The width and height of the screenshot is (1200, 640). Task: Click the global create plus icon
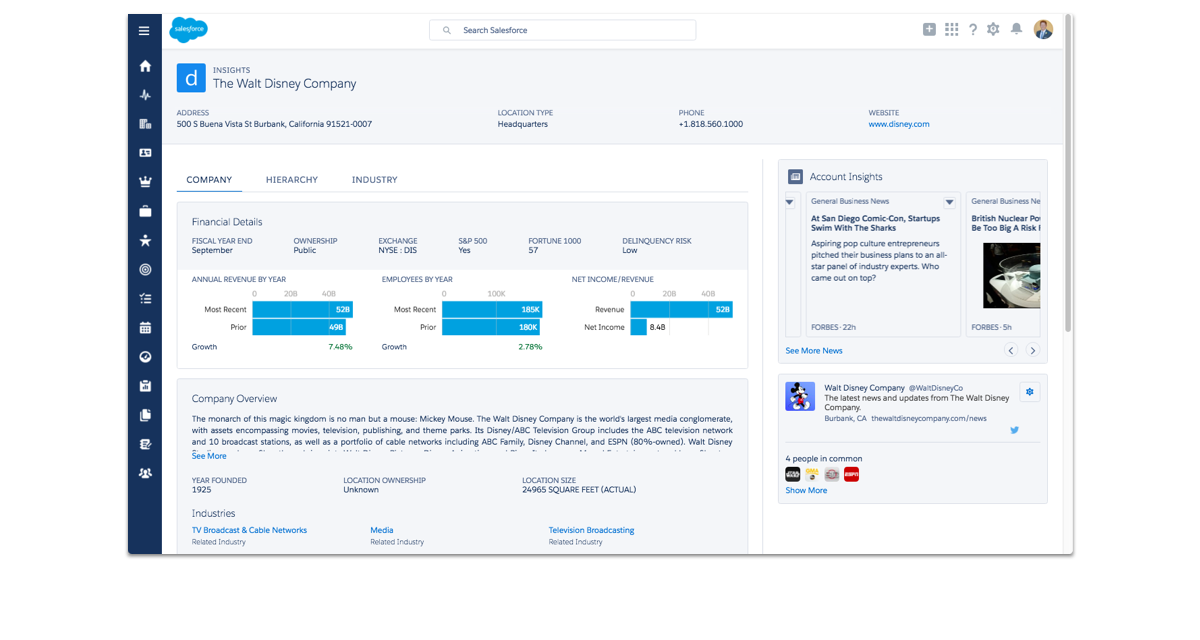(929, 30)
